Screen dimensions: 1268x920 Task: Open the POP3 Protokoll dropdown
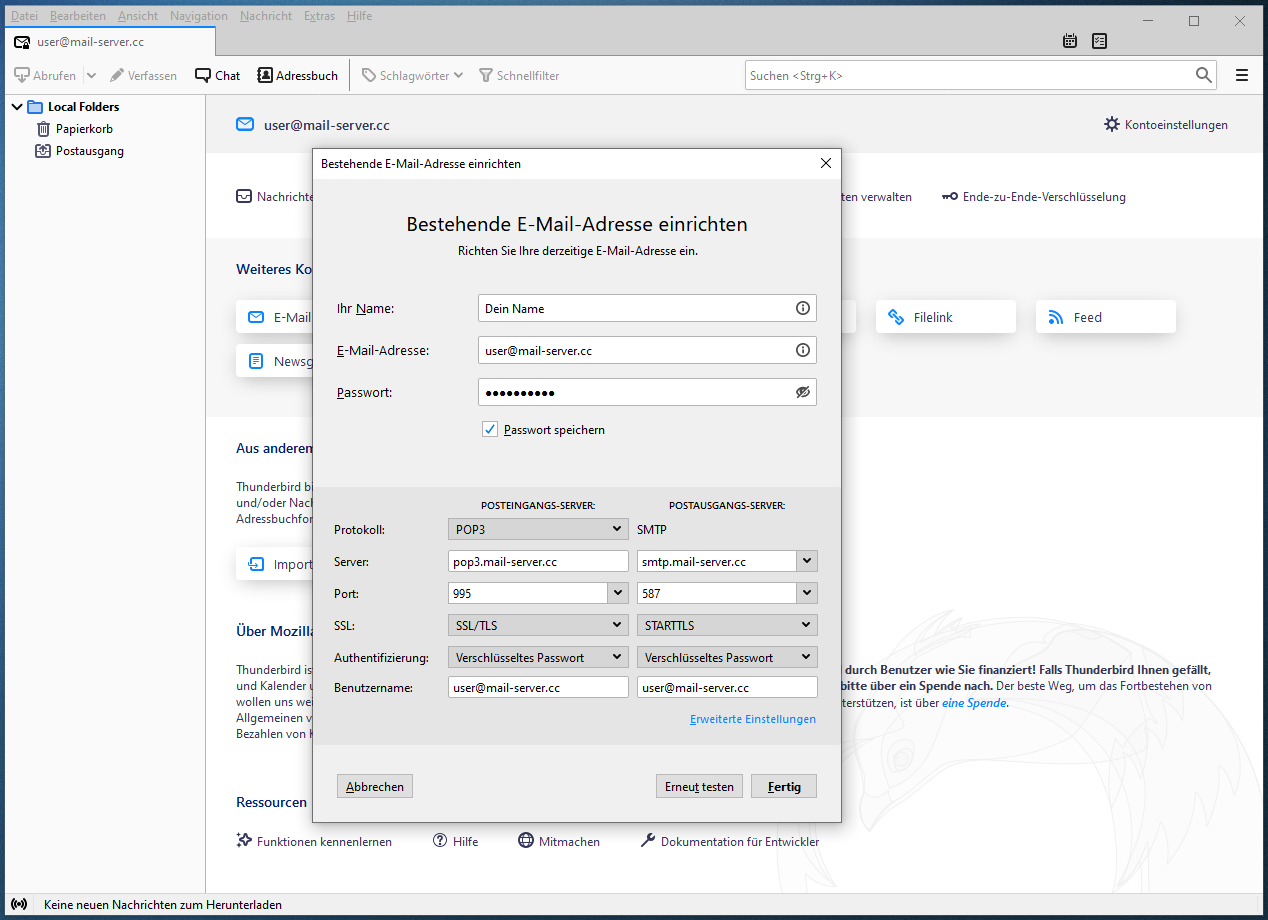tap(538, 530)
